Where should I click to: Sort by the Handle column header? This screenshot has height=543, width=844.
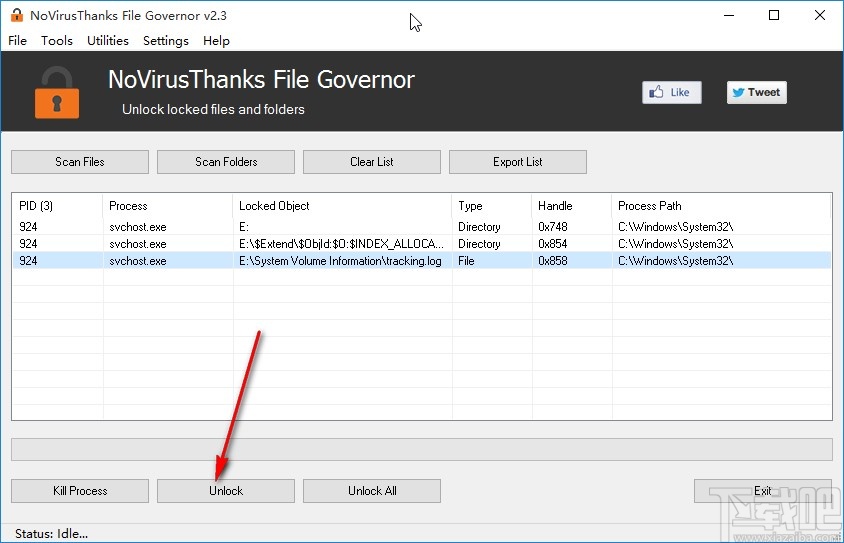tap(572, 206)
